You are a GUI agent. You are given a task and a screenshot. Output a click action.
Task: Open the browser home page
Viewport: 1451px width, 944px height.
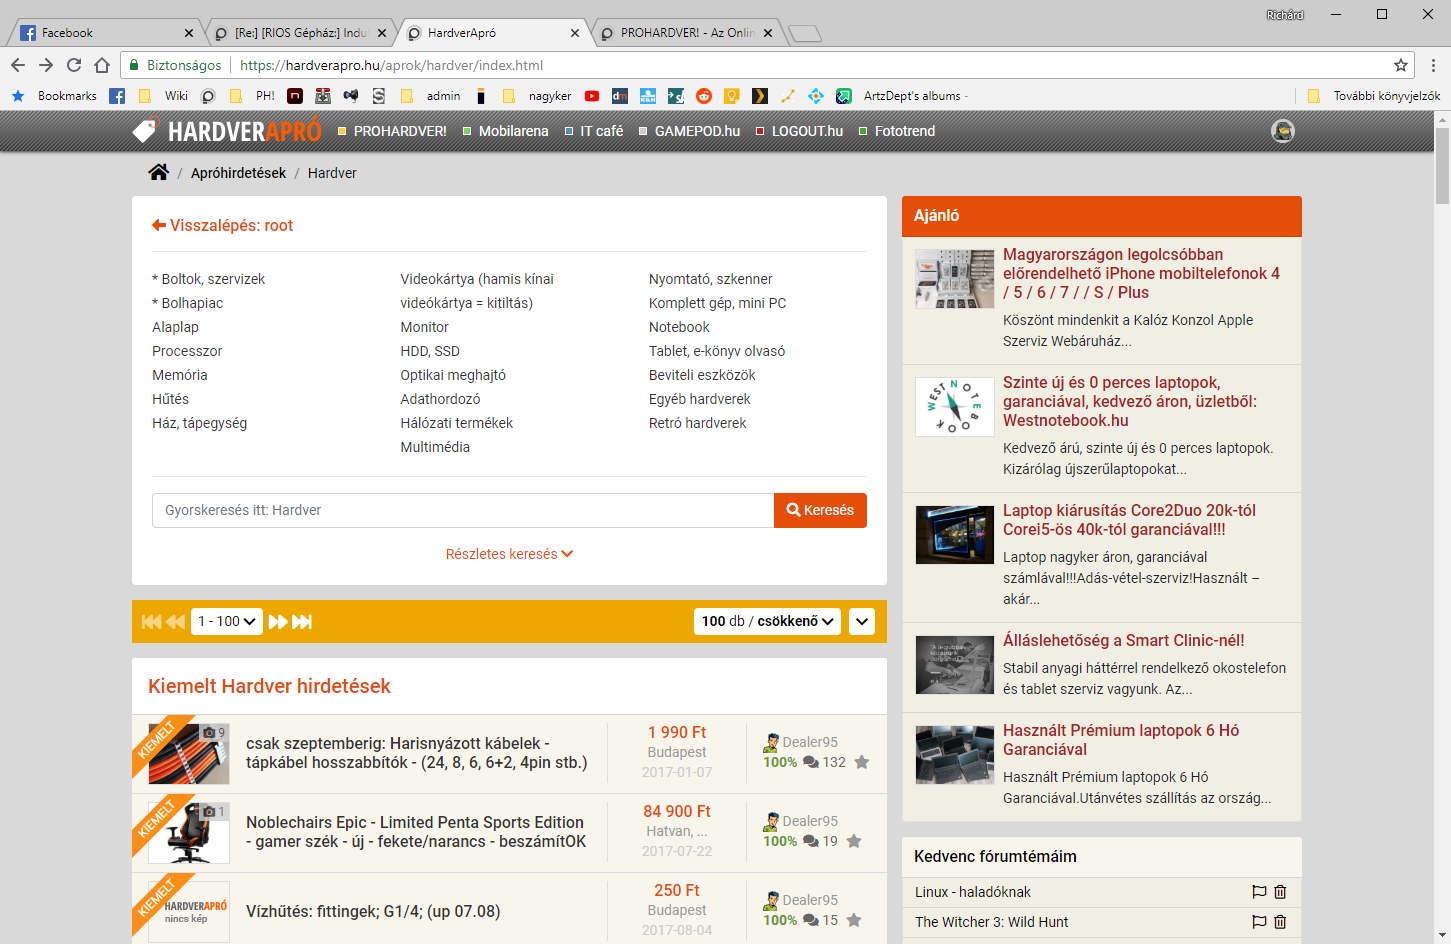point(102,65)
